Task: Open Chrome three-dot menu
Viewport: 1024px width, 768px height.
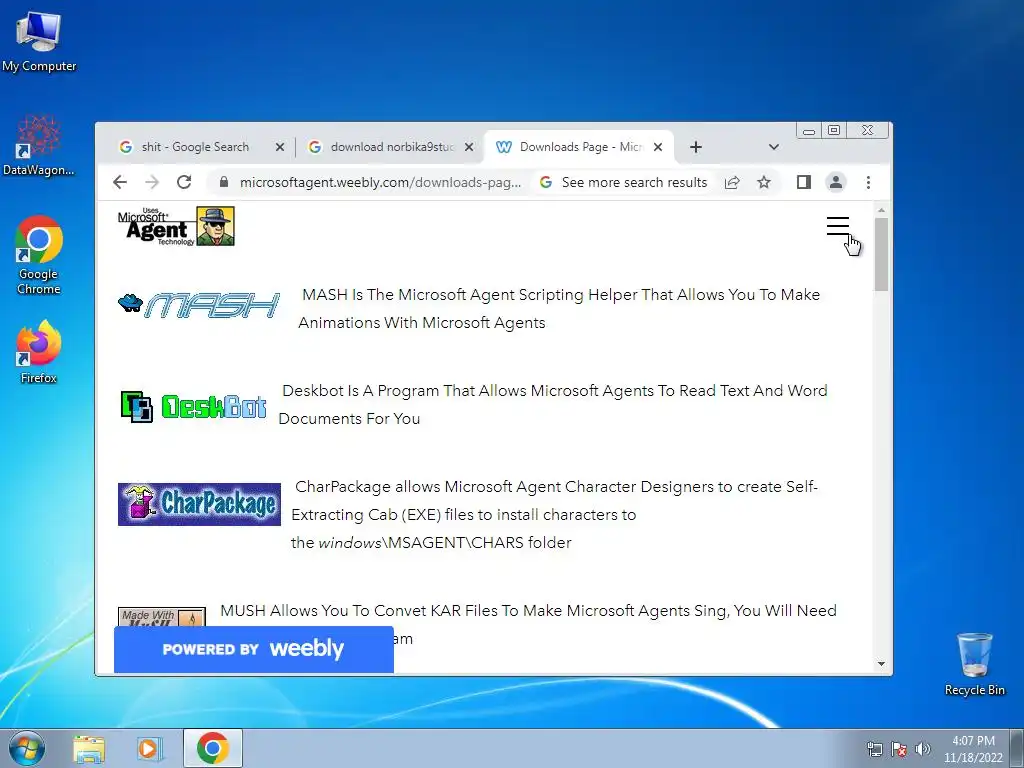Action: click(868, 182)
